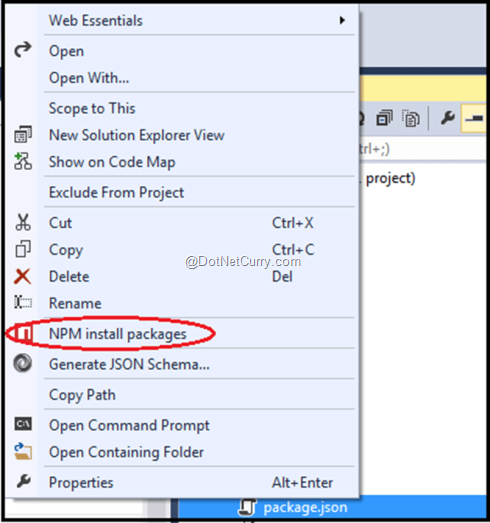Expand the Web Essentials submenu arrow
This screenshot has height=523, width=490.
pos(342,20)
